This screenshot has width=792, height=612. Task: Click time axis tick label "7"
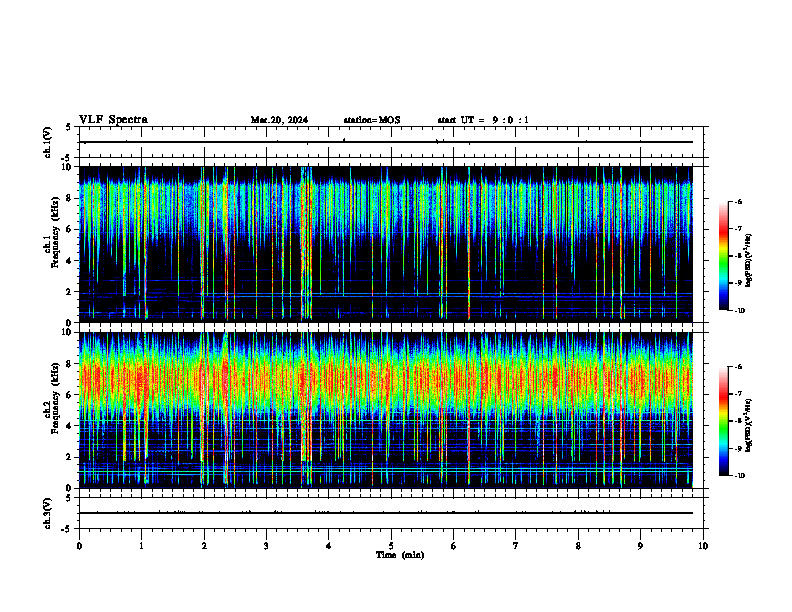[x=516, y=546]
